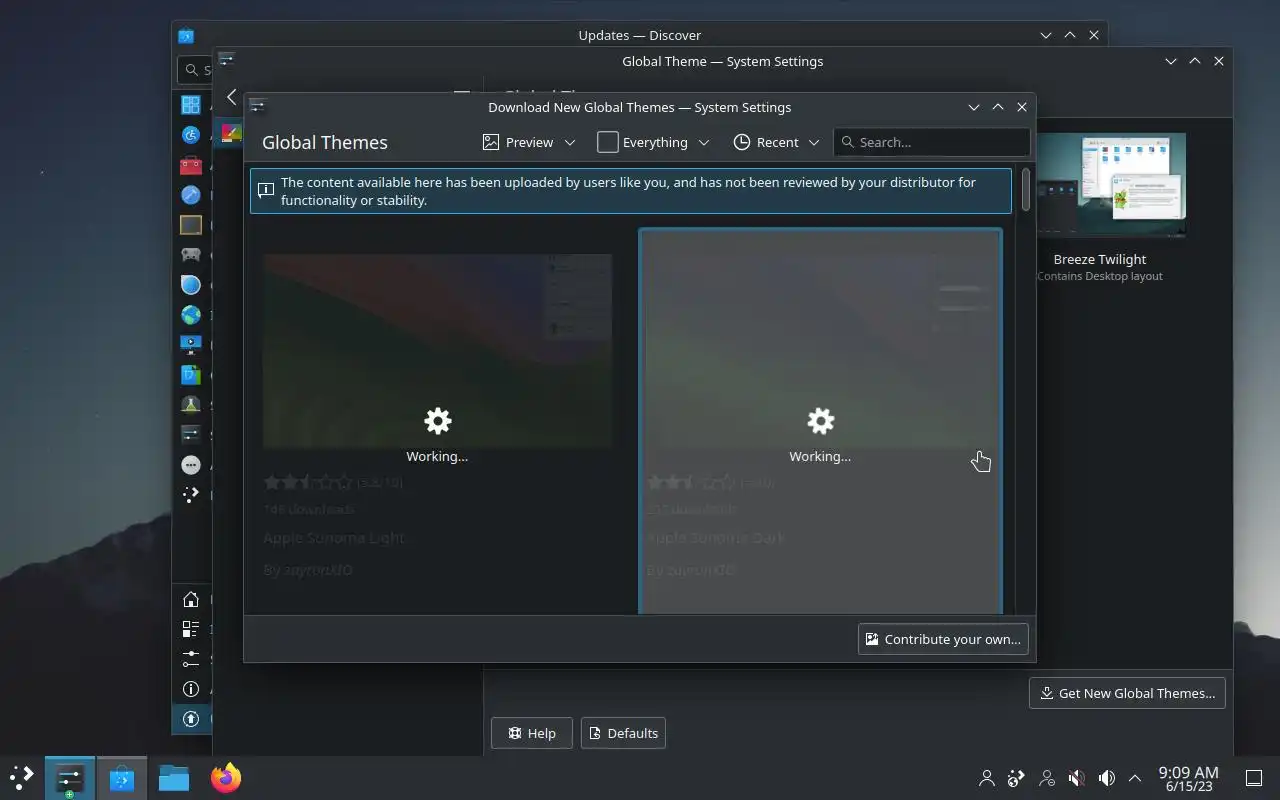
Task: Open the Graphics category in Discover sidebar
Action: (x=191, y=284)
